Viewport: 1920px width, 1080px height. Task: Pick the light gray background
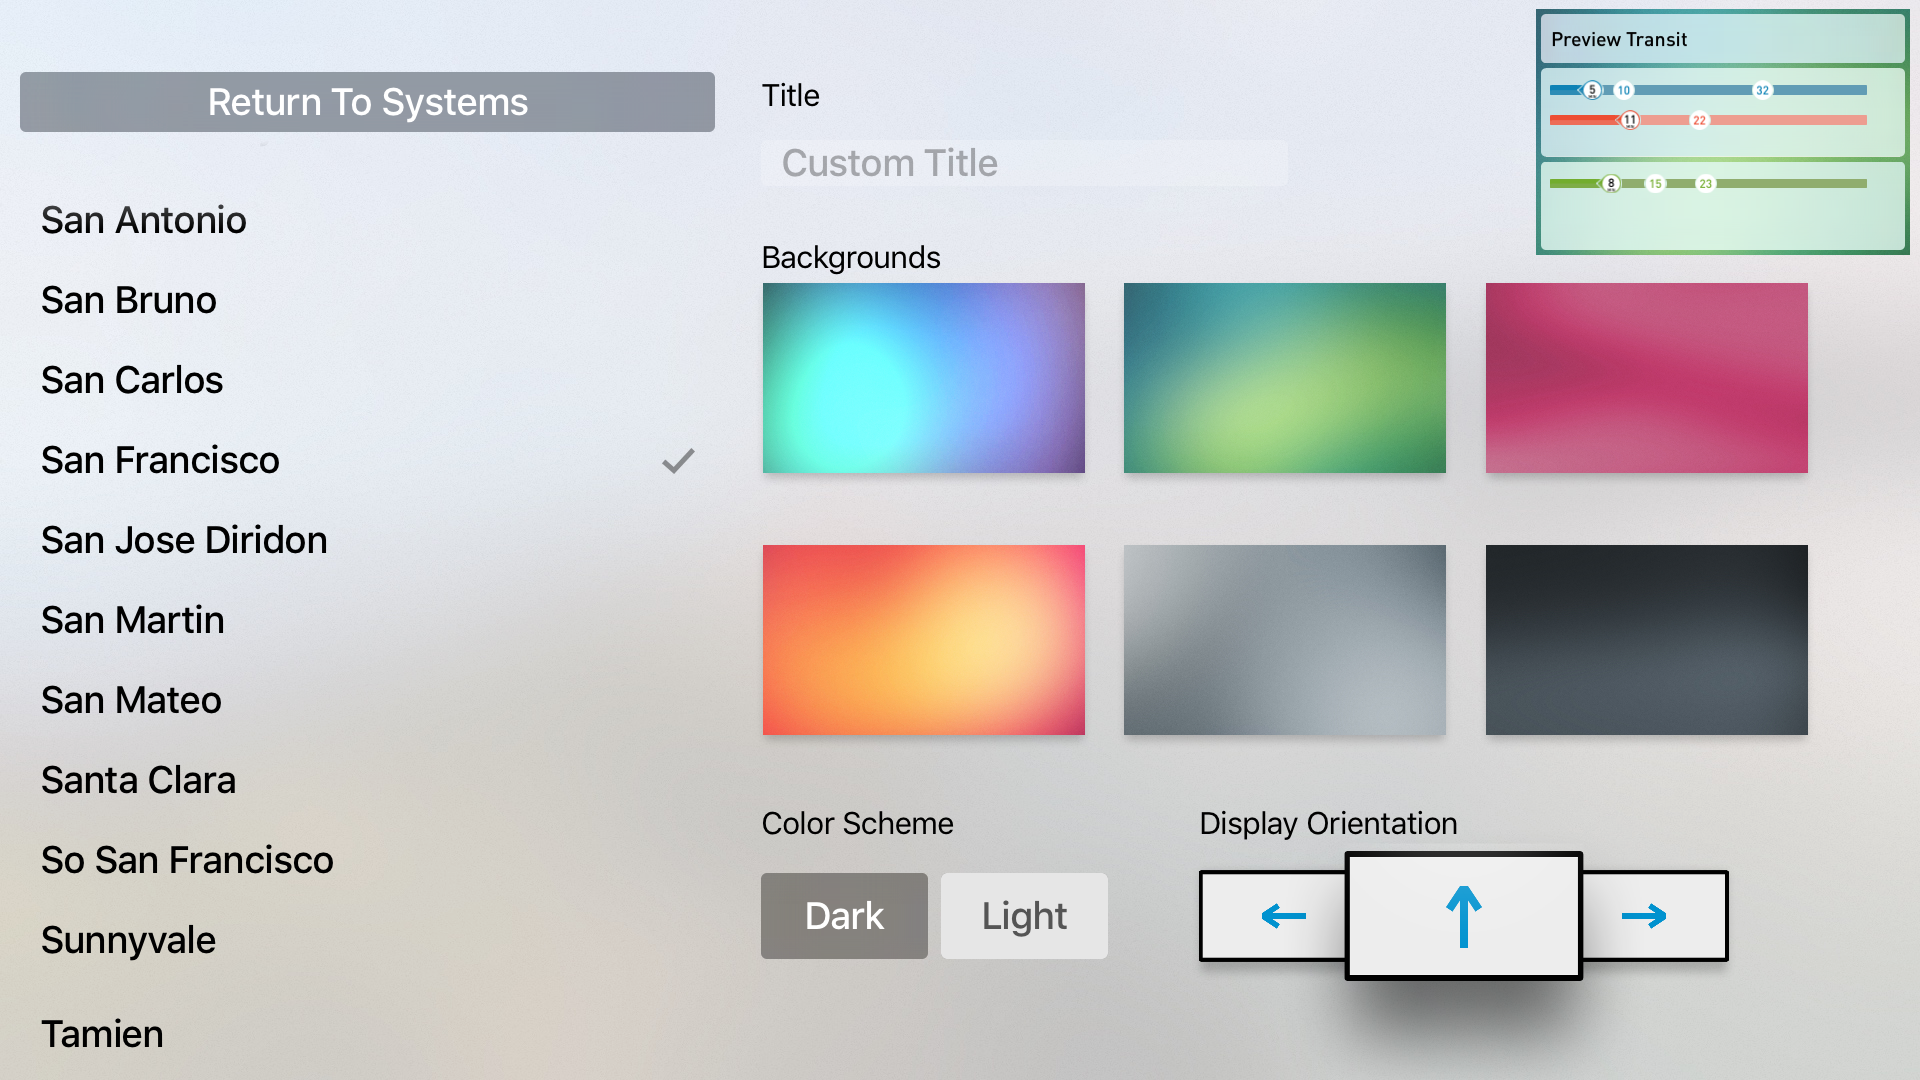1285,640
